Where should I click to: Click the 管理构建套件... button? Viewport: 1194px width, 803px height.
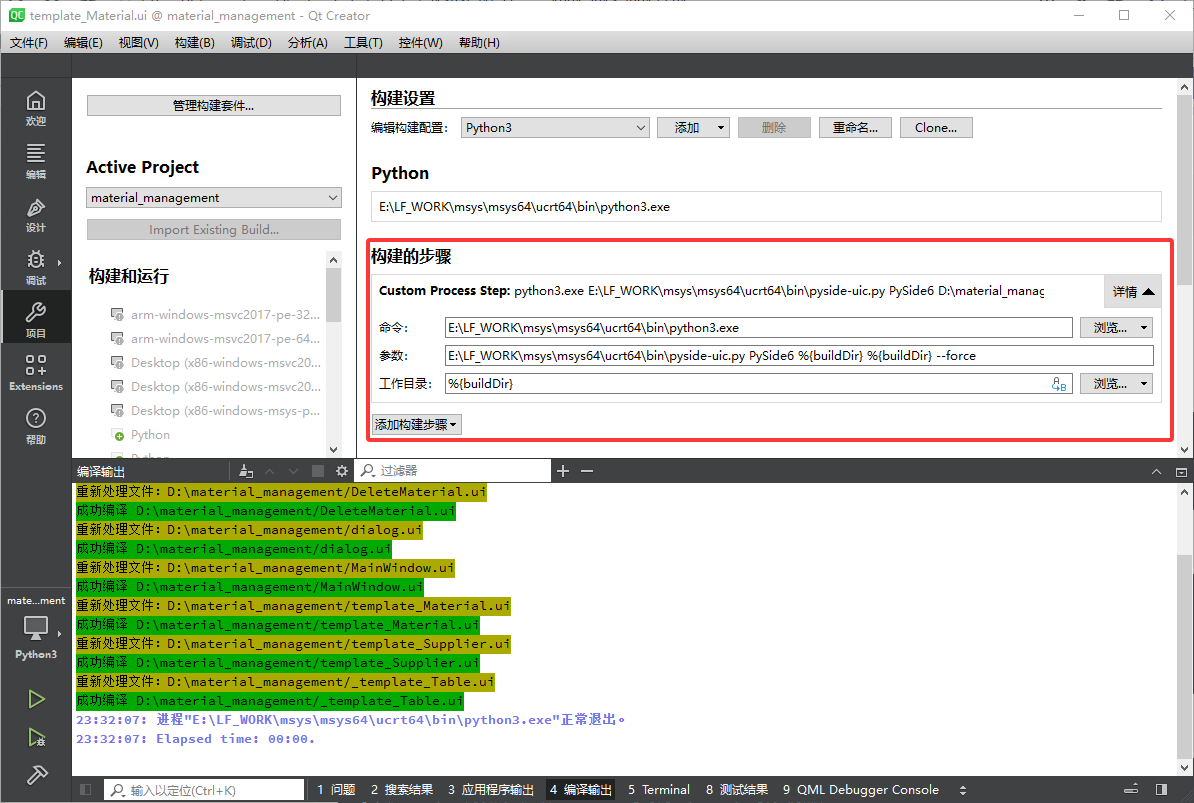(x=213, y=106)
